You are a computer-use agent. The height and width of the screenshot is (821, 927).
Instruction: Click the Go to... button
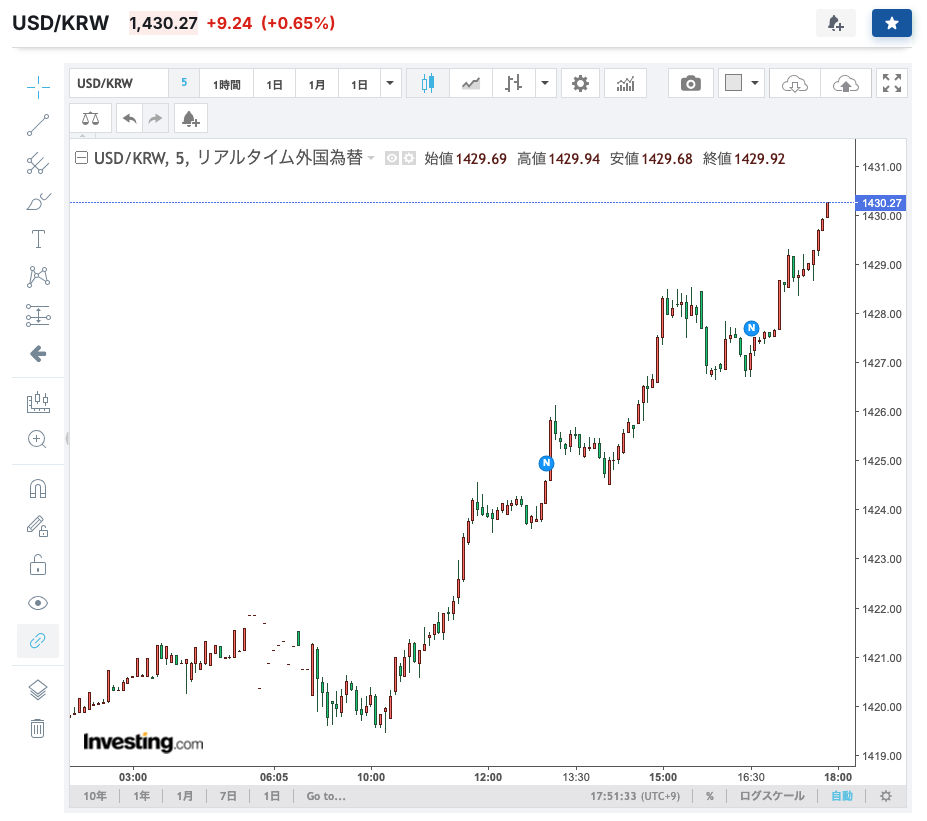click(326, 797)
